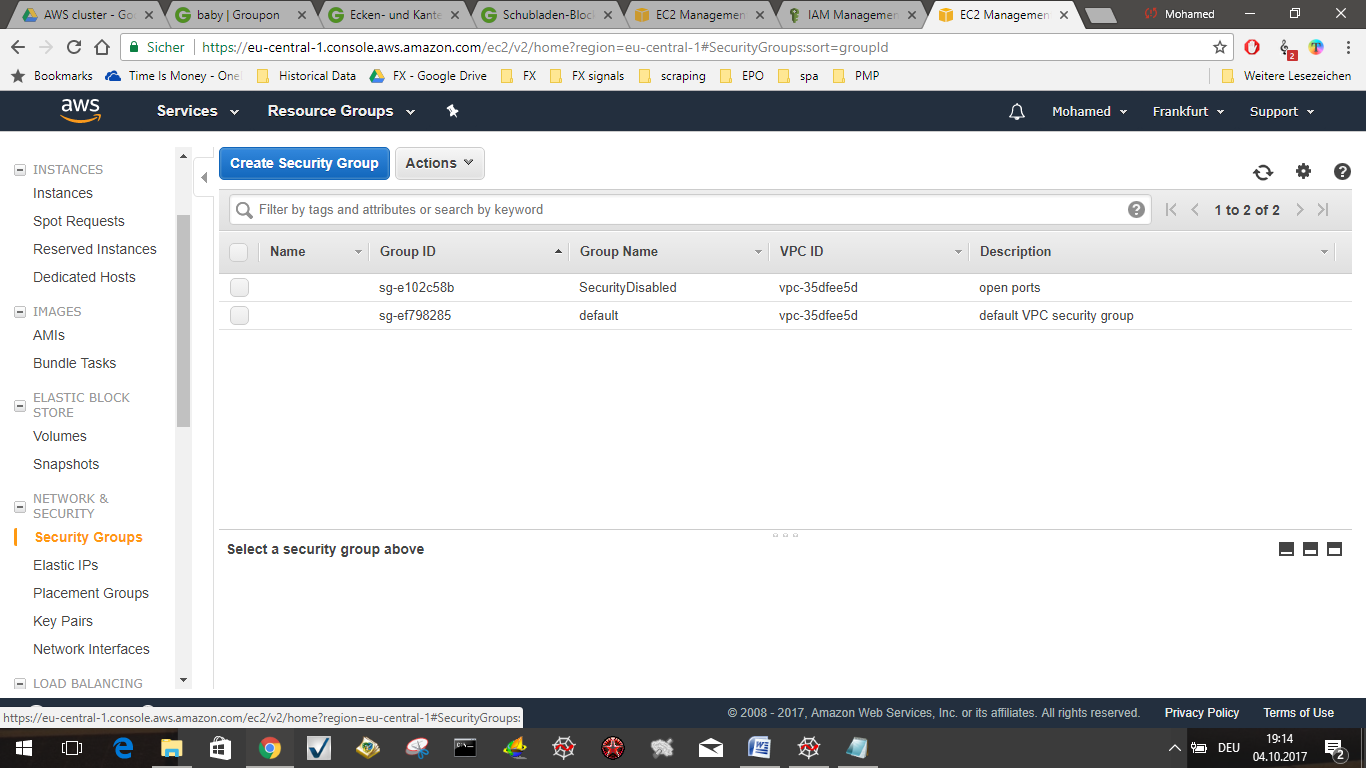Open Chrome from the Windows taskbar
This screenshot has height=768, width=1366.
[x=270, y=748]
